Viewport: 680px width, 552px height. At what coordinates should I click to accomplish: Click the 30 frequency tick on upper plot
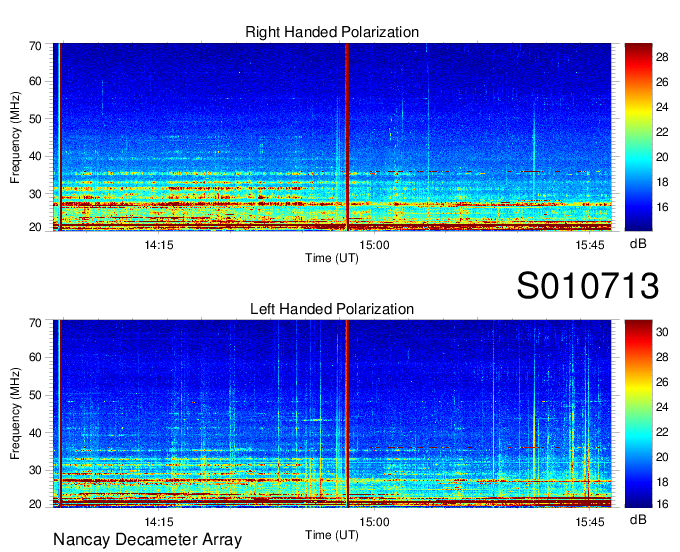(x=35, y=194)
